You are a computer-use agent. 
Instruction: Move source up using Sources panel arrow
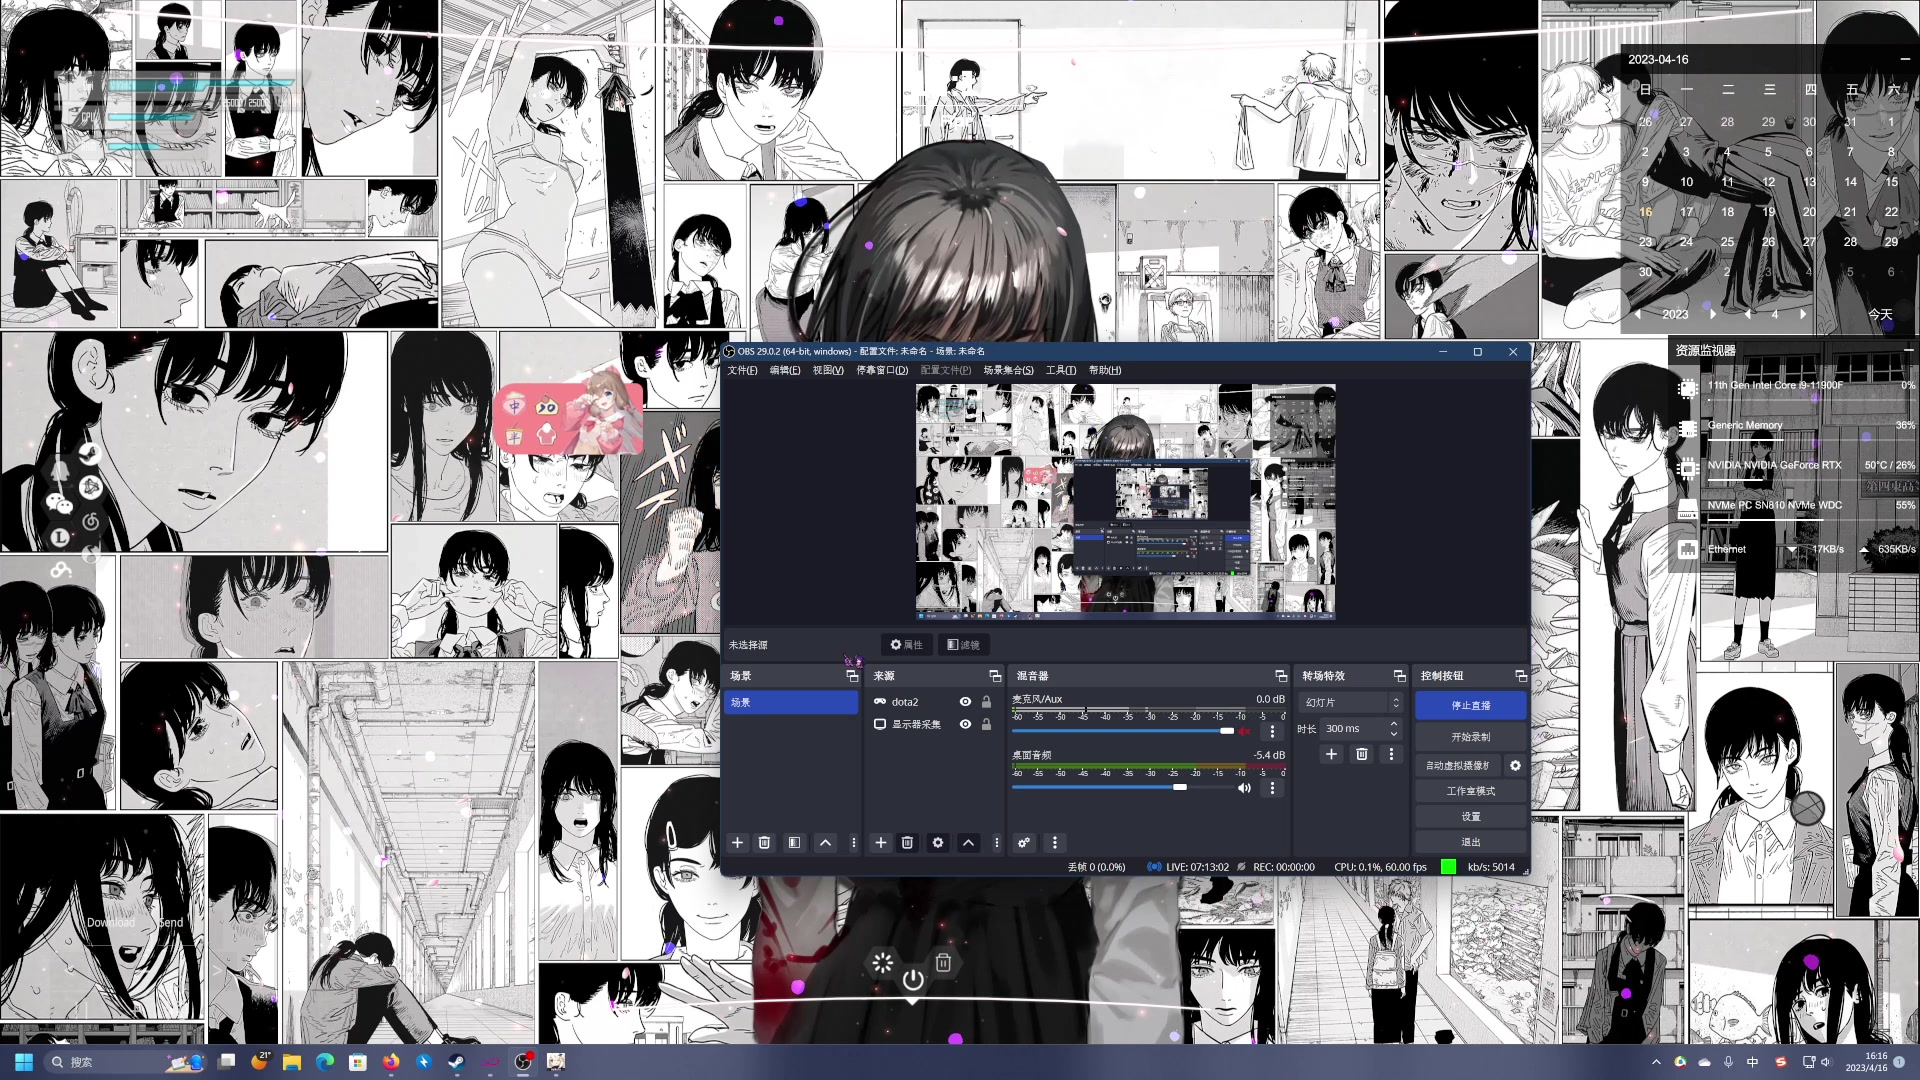pos(968,843)
